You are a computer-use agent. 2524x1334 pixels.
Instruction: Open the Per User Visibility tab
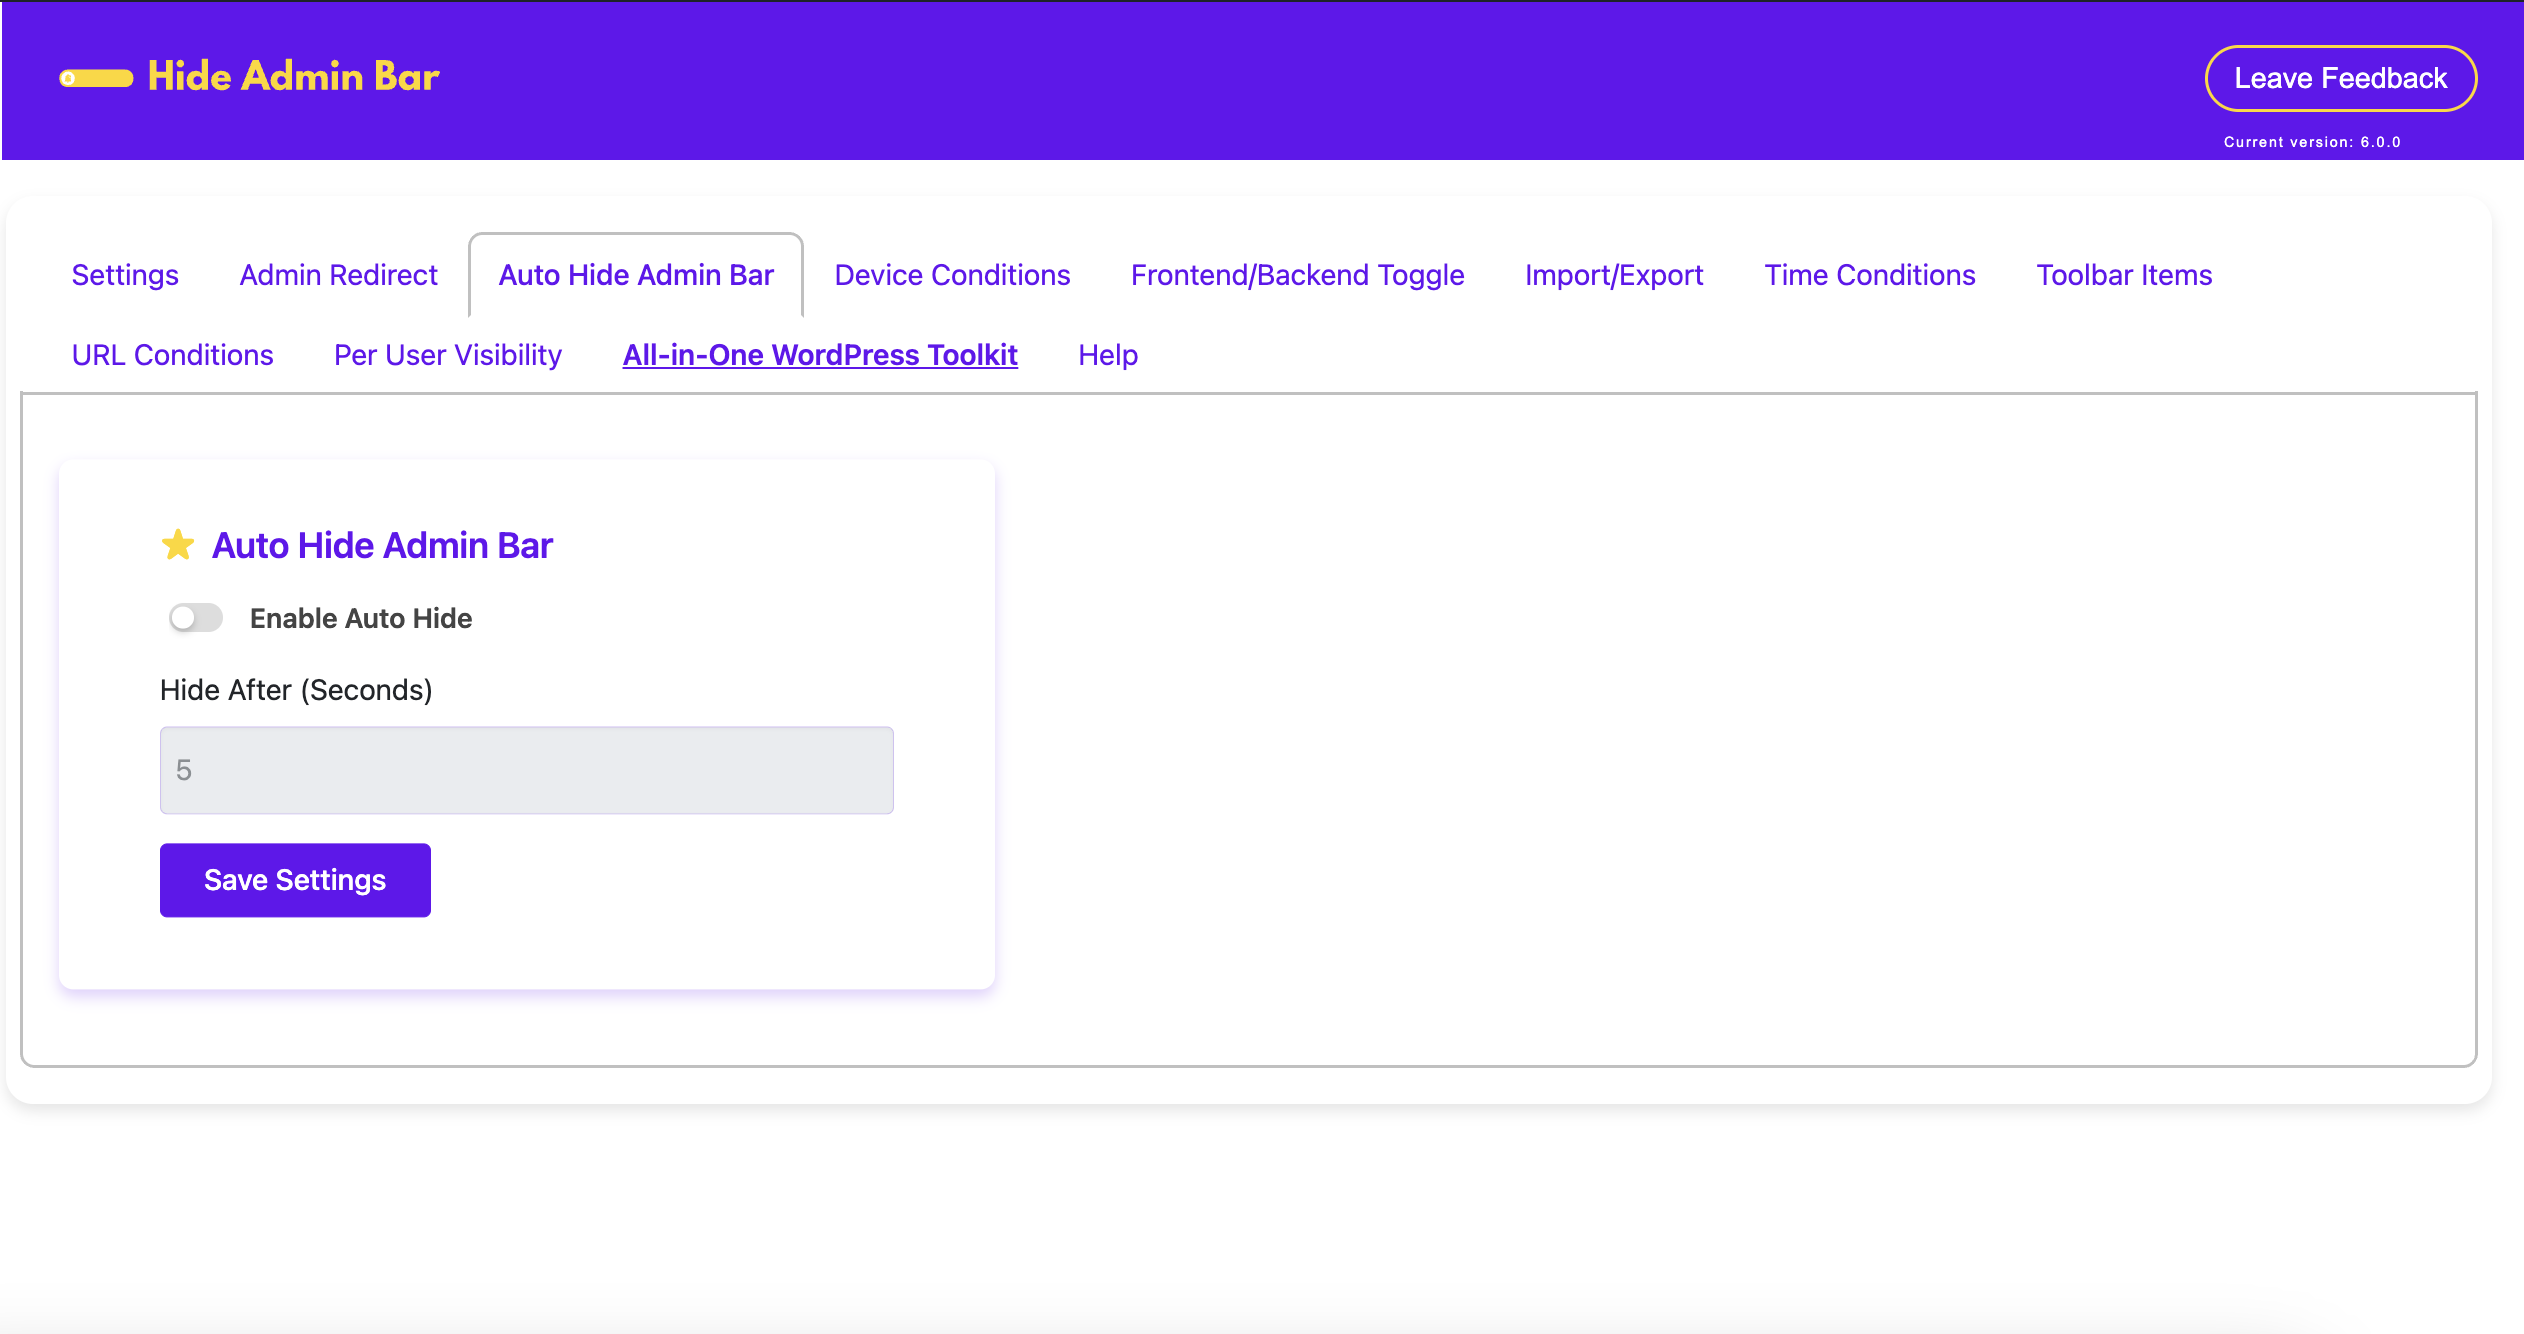[x=448, y=355]
